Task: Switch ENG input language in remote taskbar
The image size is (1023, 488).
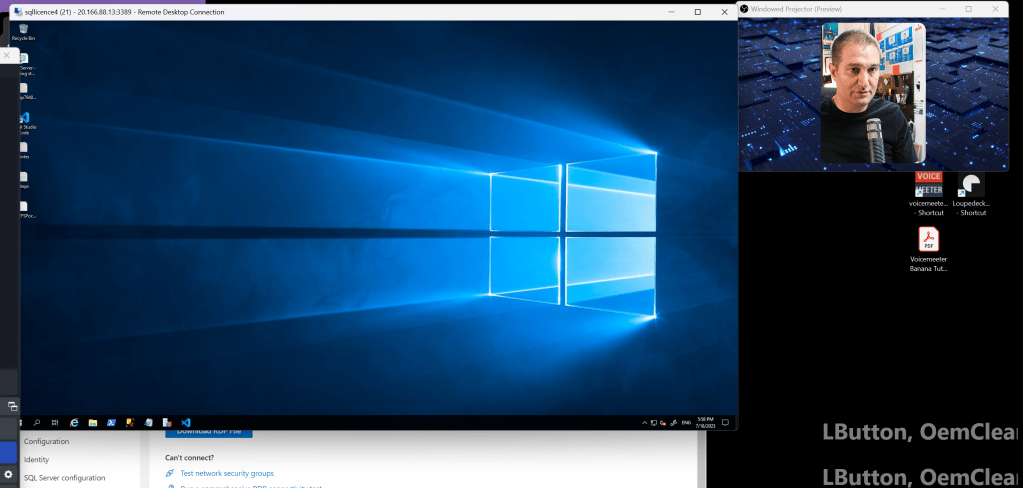Action: pos(686,423)
